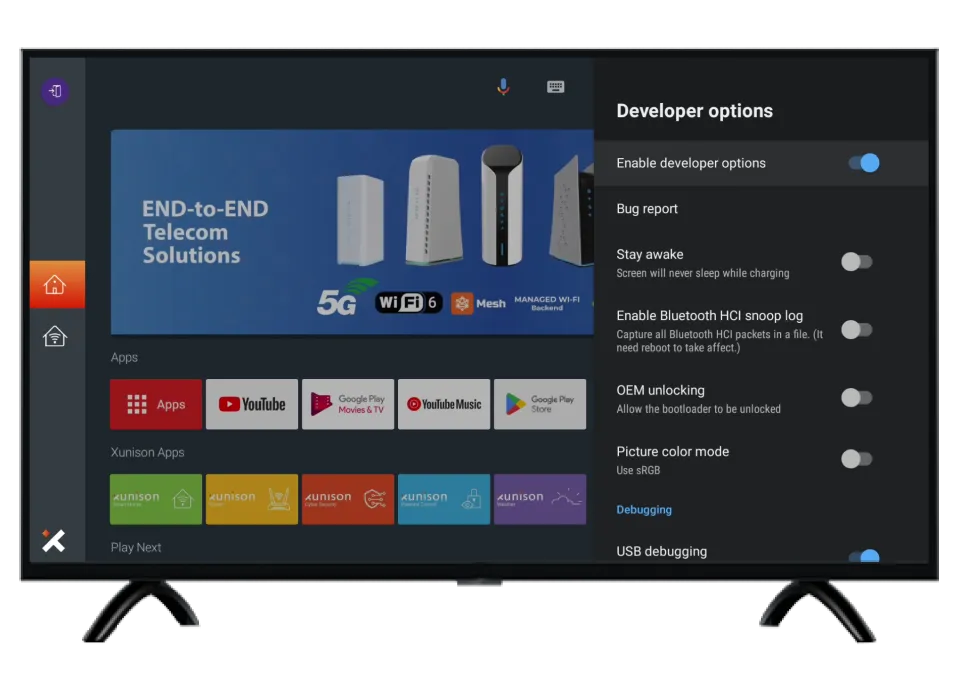The height and width of the screenshot is (699, 960).
Task: Click the purple sign-in icon in the sidebar
Action: pyautogui.click(x=55, y=91)
